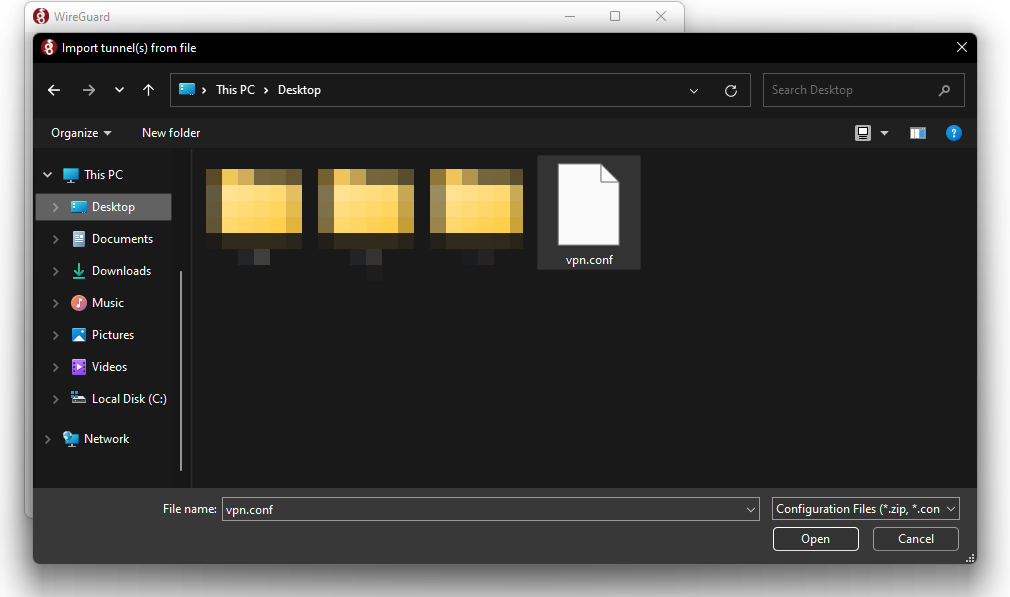Open the Organize menu
Viewport: 1010px width, 597px height.
81,133
